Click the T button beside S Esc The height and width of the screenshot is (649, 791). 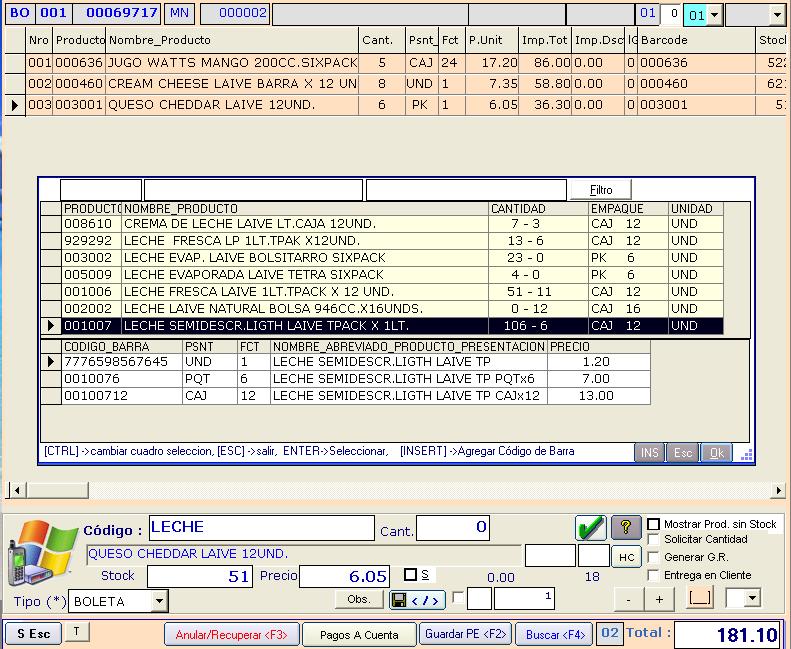tap(77, 631)
